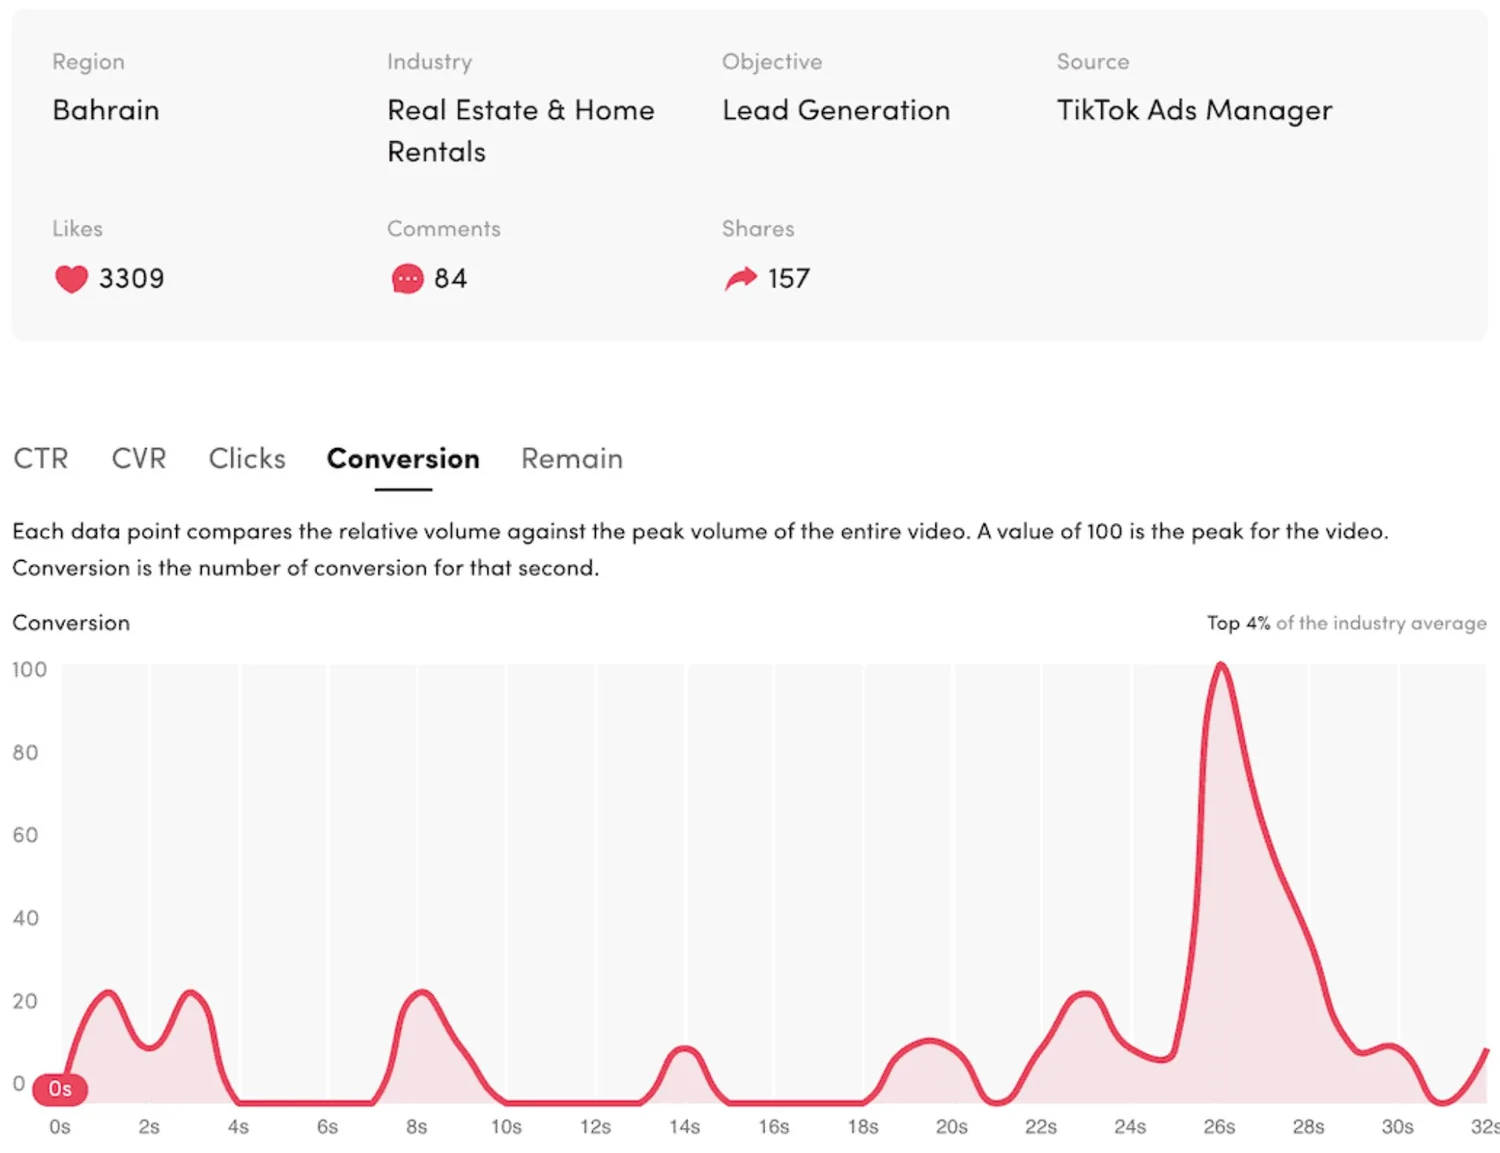1500x1153 pixels.
Task: Click the likes count 3309
Action: coord(131,279)
